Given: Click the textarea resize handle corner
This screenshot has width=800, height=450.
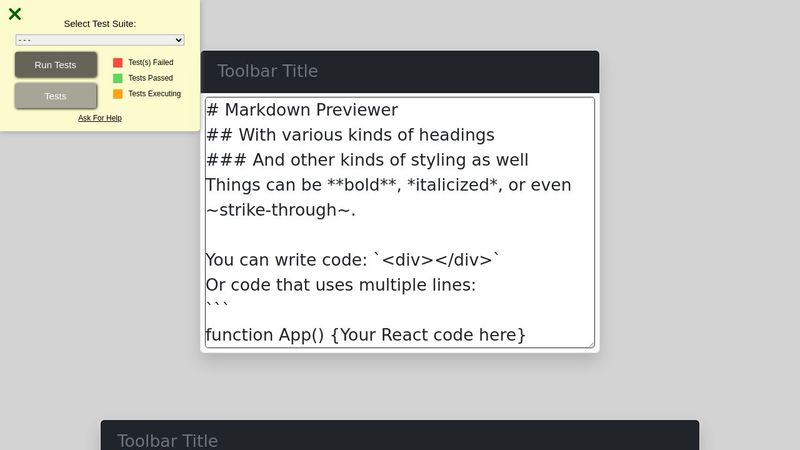Looking at the screenshot, I should 591,344.
